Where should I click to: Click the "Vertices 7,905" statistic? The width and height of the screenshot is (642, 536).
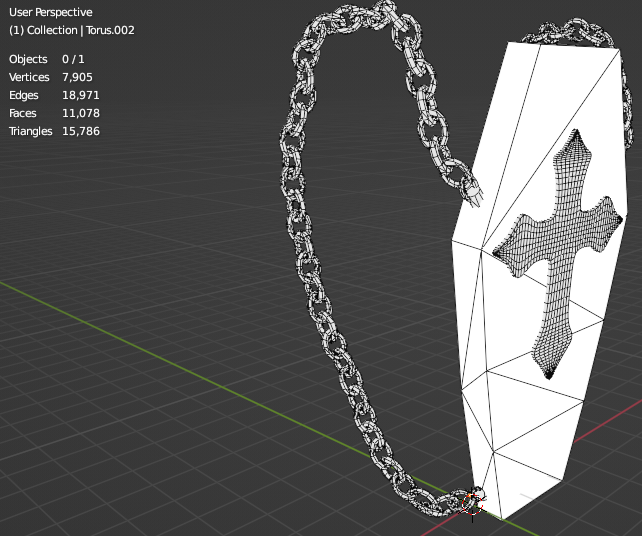point(51,77)
